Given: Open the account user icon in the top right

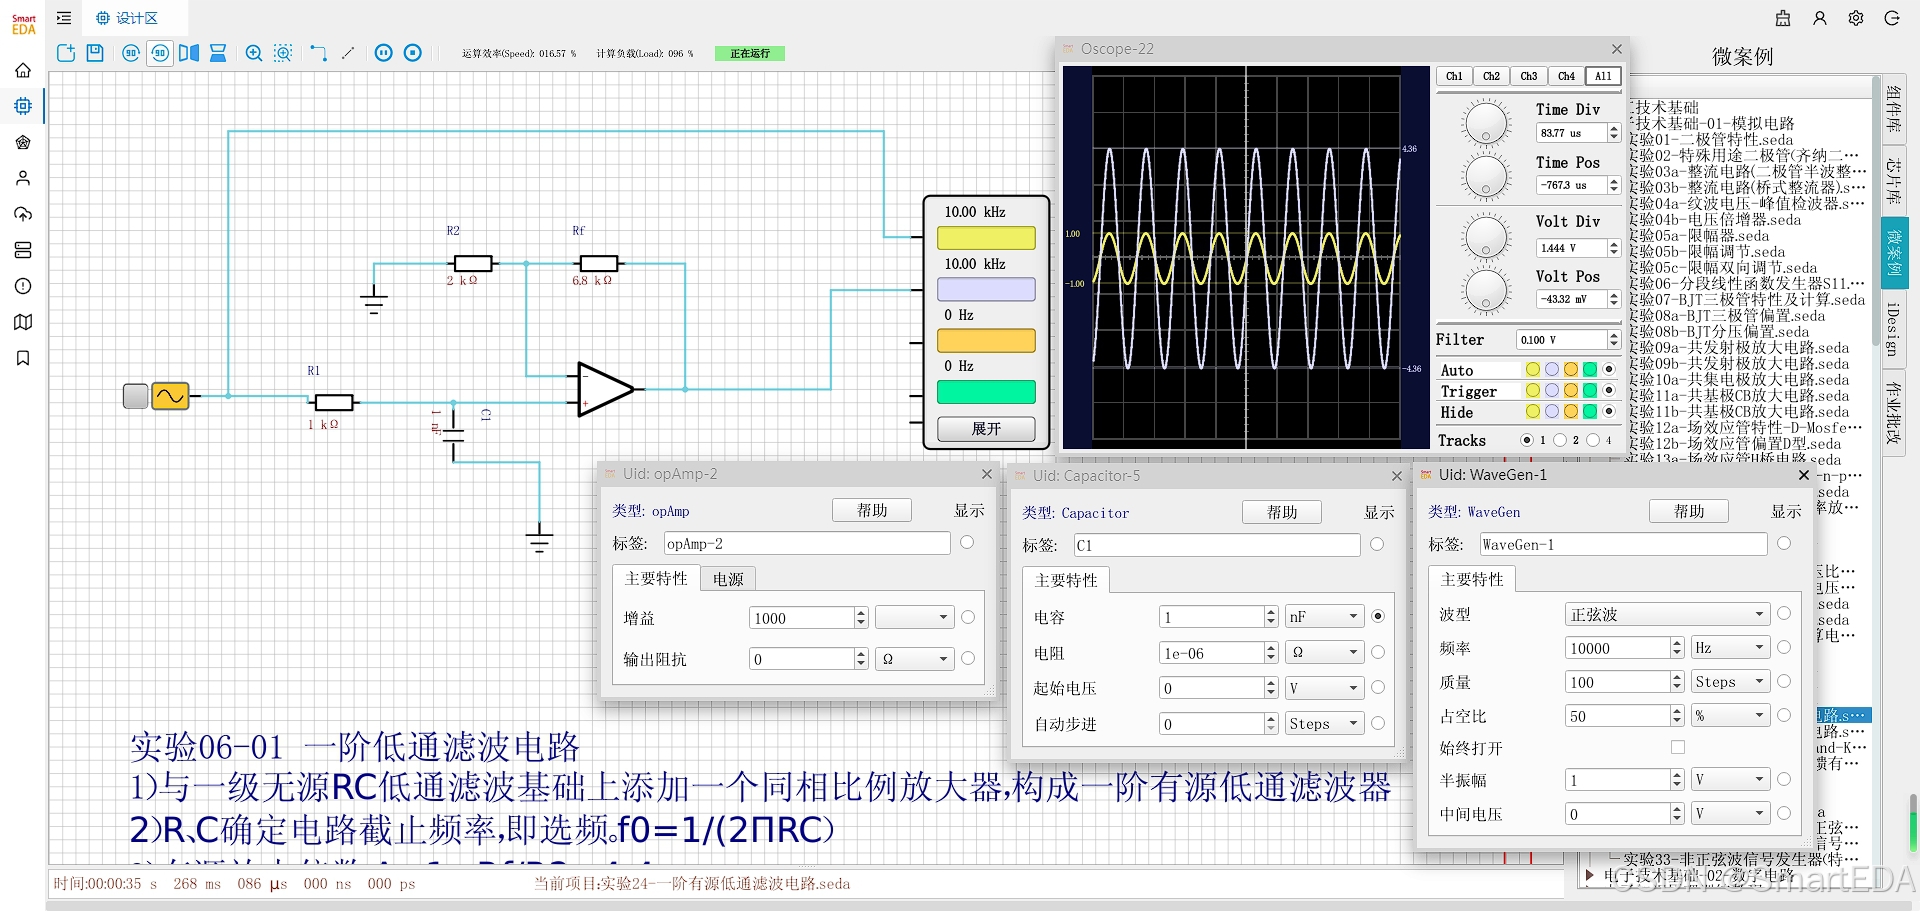Looking at the screenshot, I should 1820,18.
